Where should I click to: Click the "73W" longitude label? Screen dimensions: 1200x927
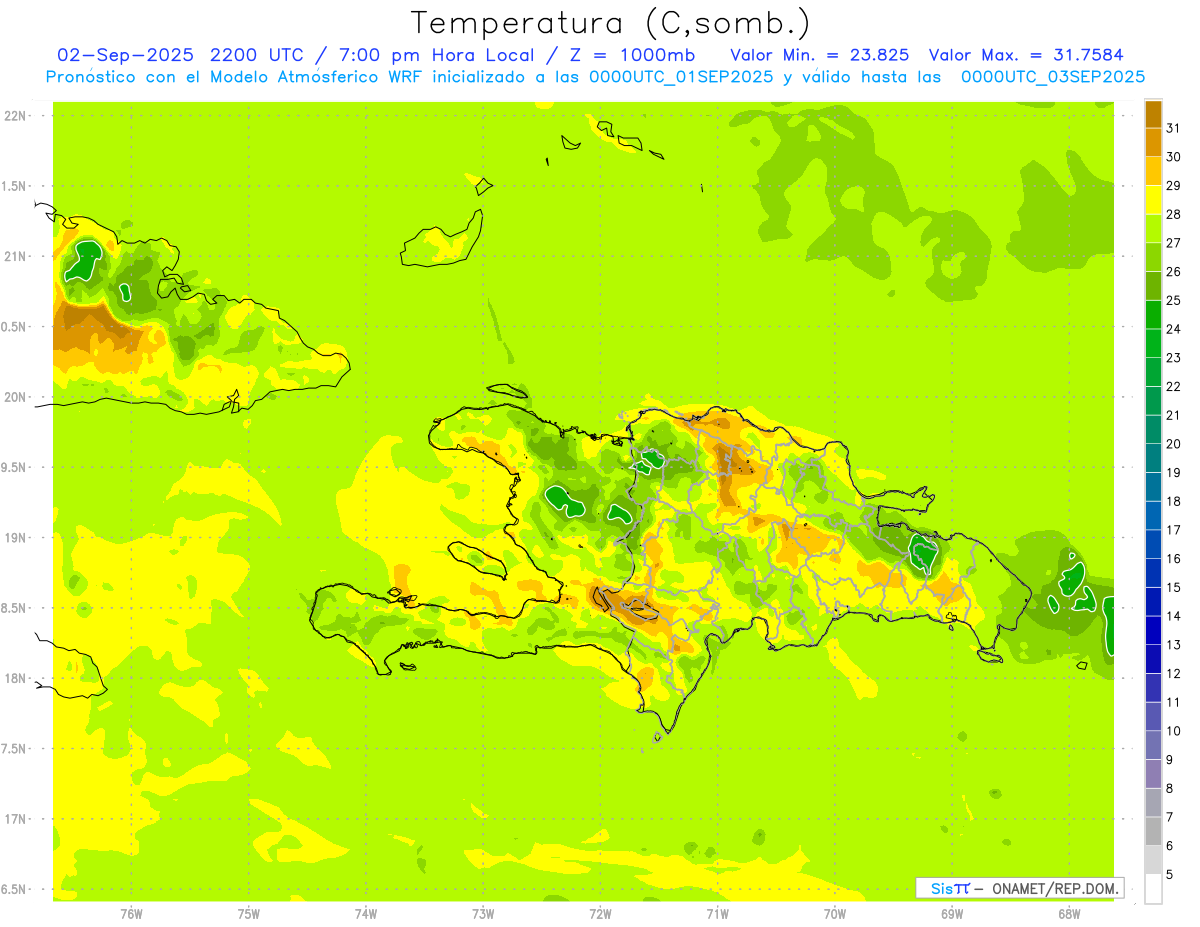pyautogui.click(x=483, y=914)
